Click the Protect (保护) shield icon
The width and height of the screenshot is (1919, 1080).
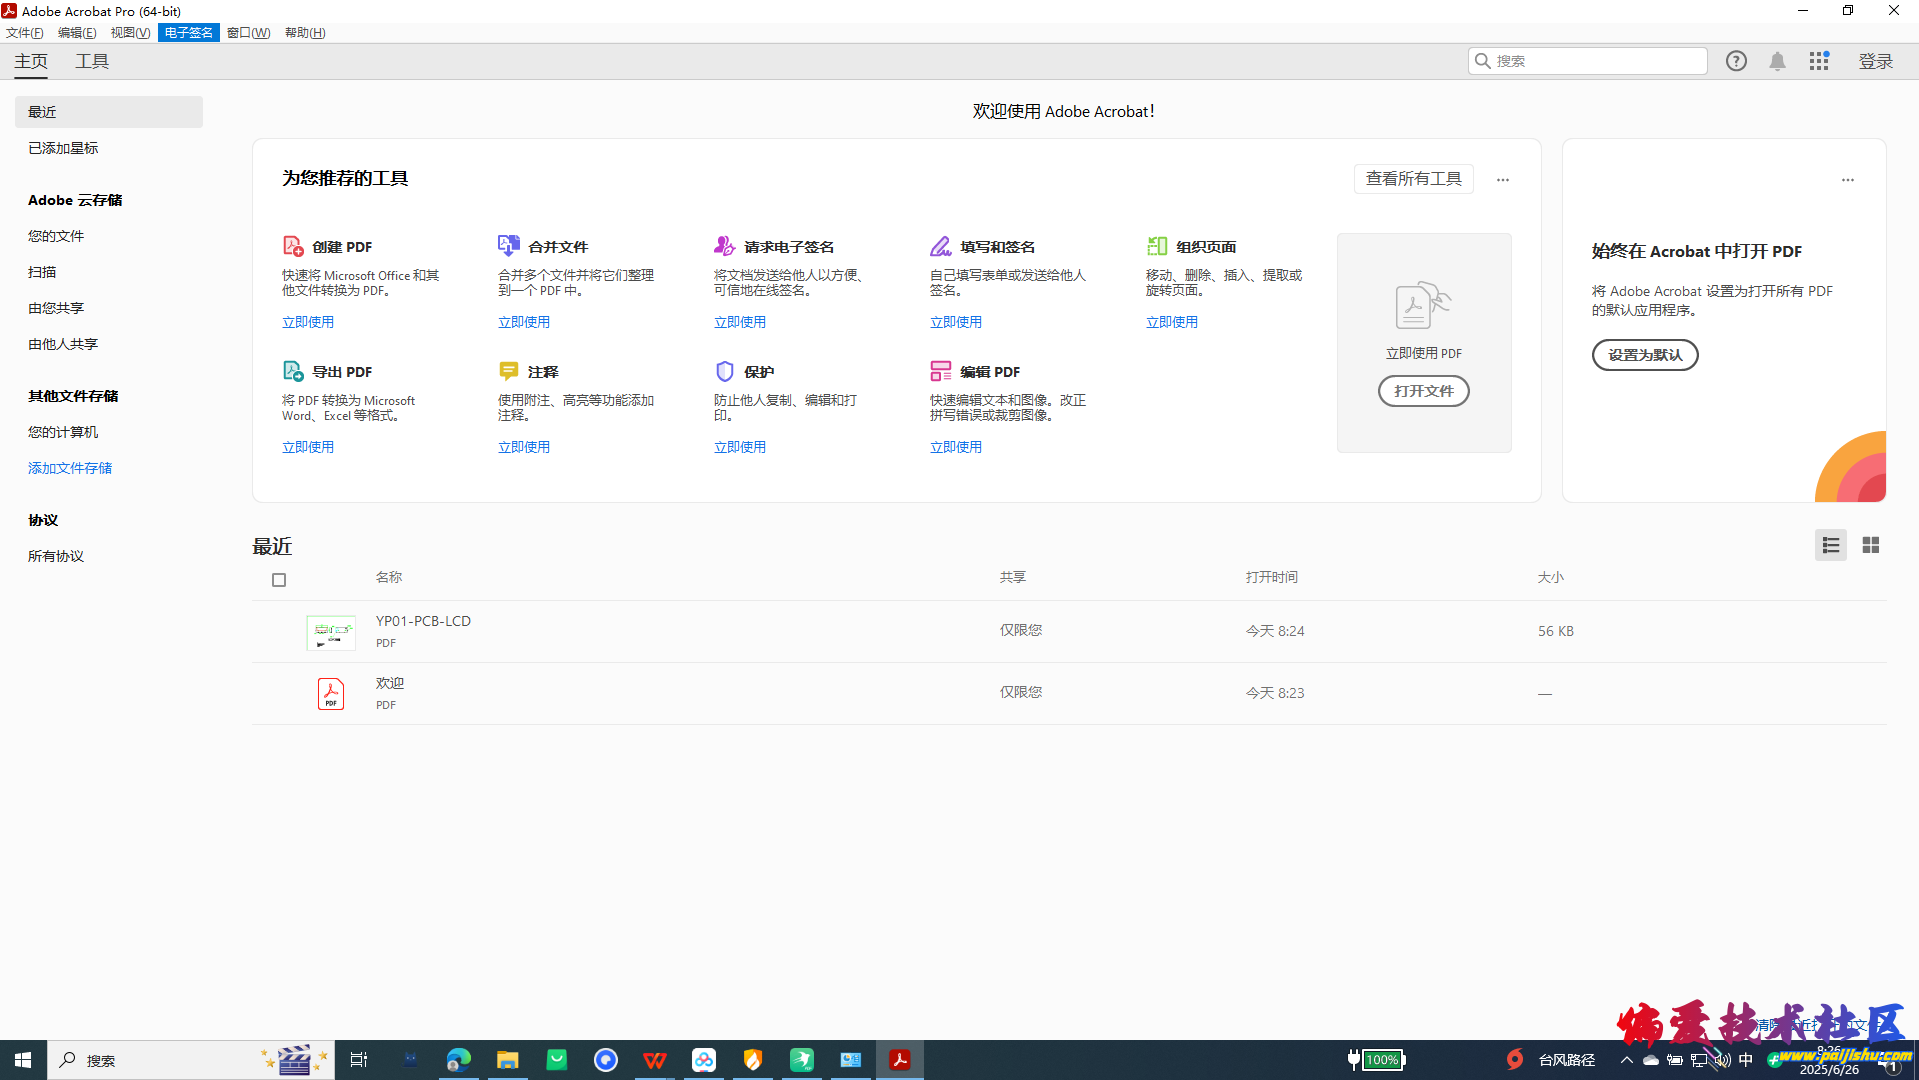click(724, 371)
